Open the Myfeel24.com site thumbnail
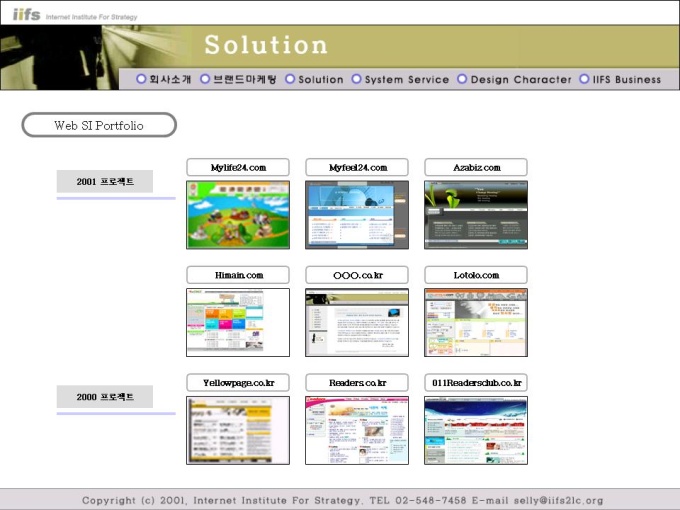 point(357,215)
